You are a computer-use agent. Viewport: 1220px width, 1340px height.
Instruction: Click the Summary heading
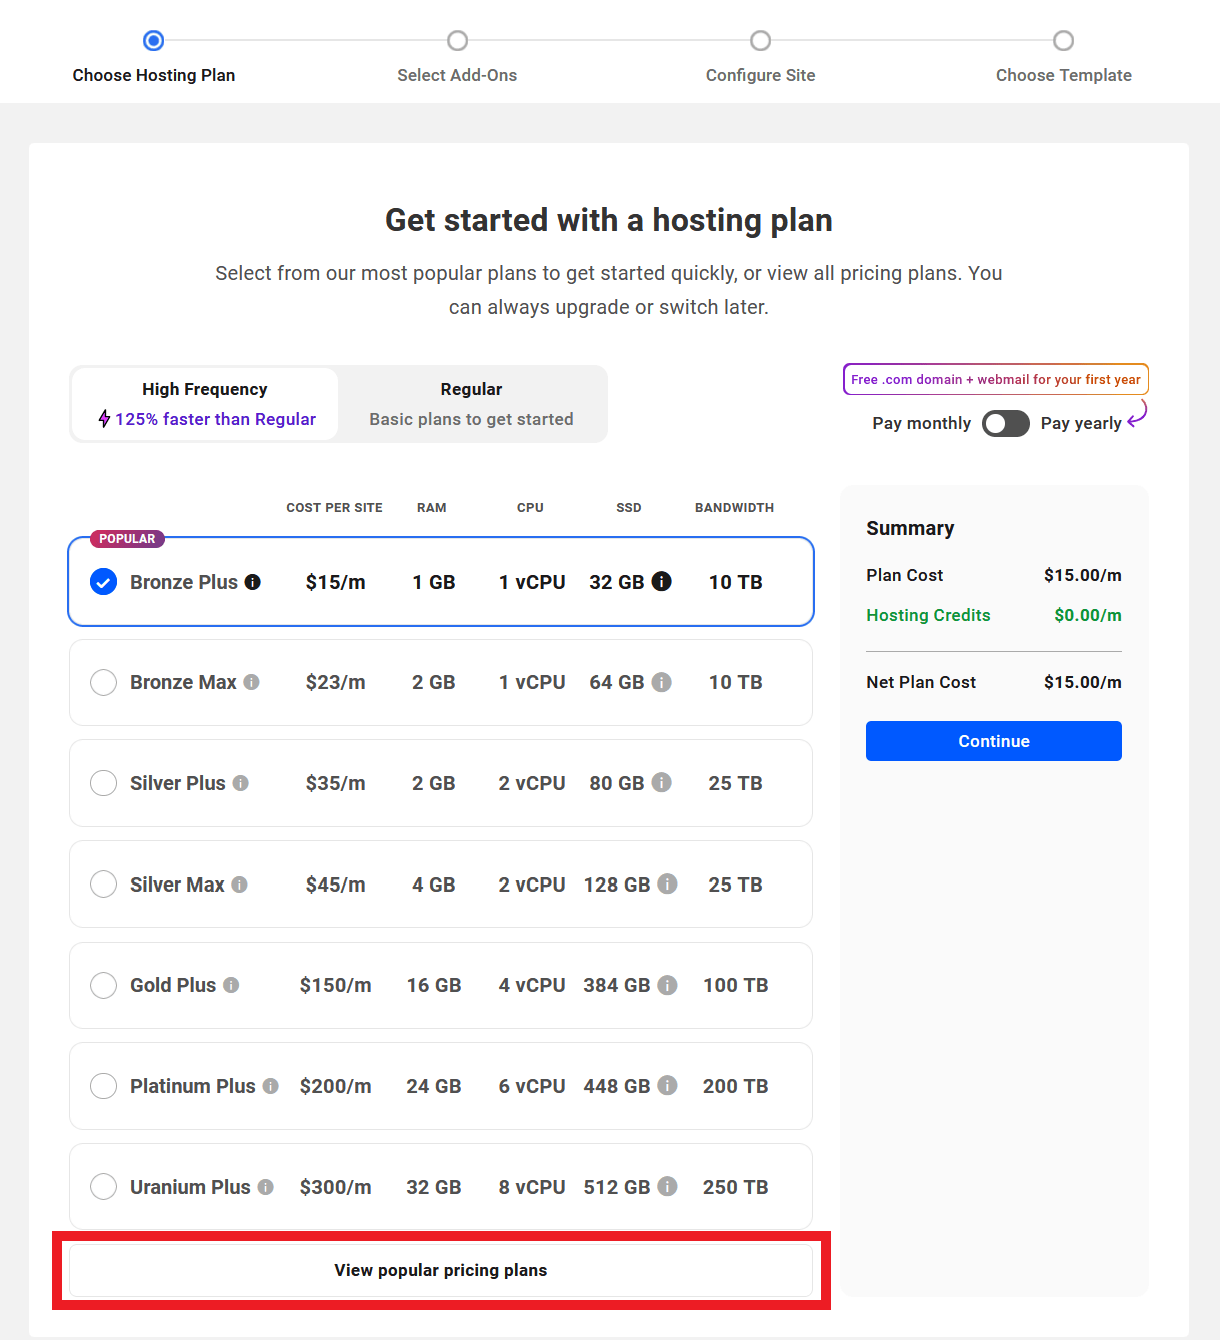click(910, 528)
